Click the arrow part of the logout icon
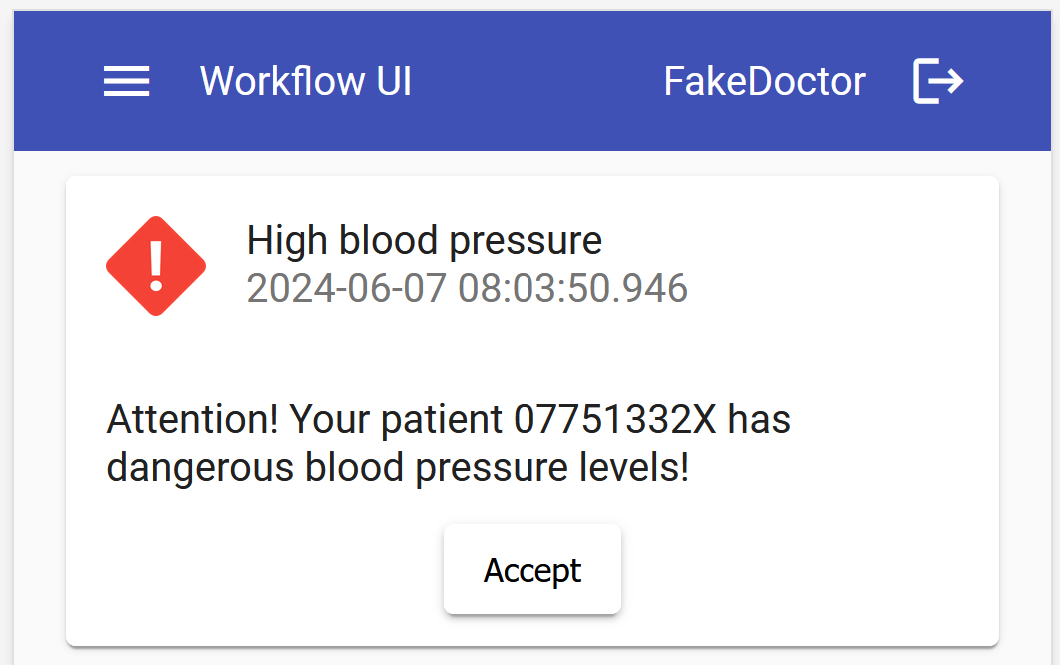Viewport: 1060px width, 665px height. 948,81
